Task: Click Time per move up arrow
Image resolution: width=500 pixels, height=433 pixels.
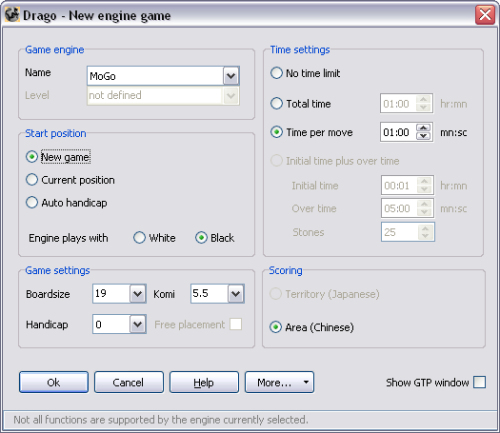Action: point(423,128)
